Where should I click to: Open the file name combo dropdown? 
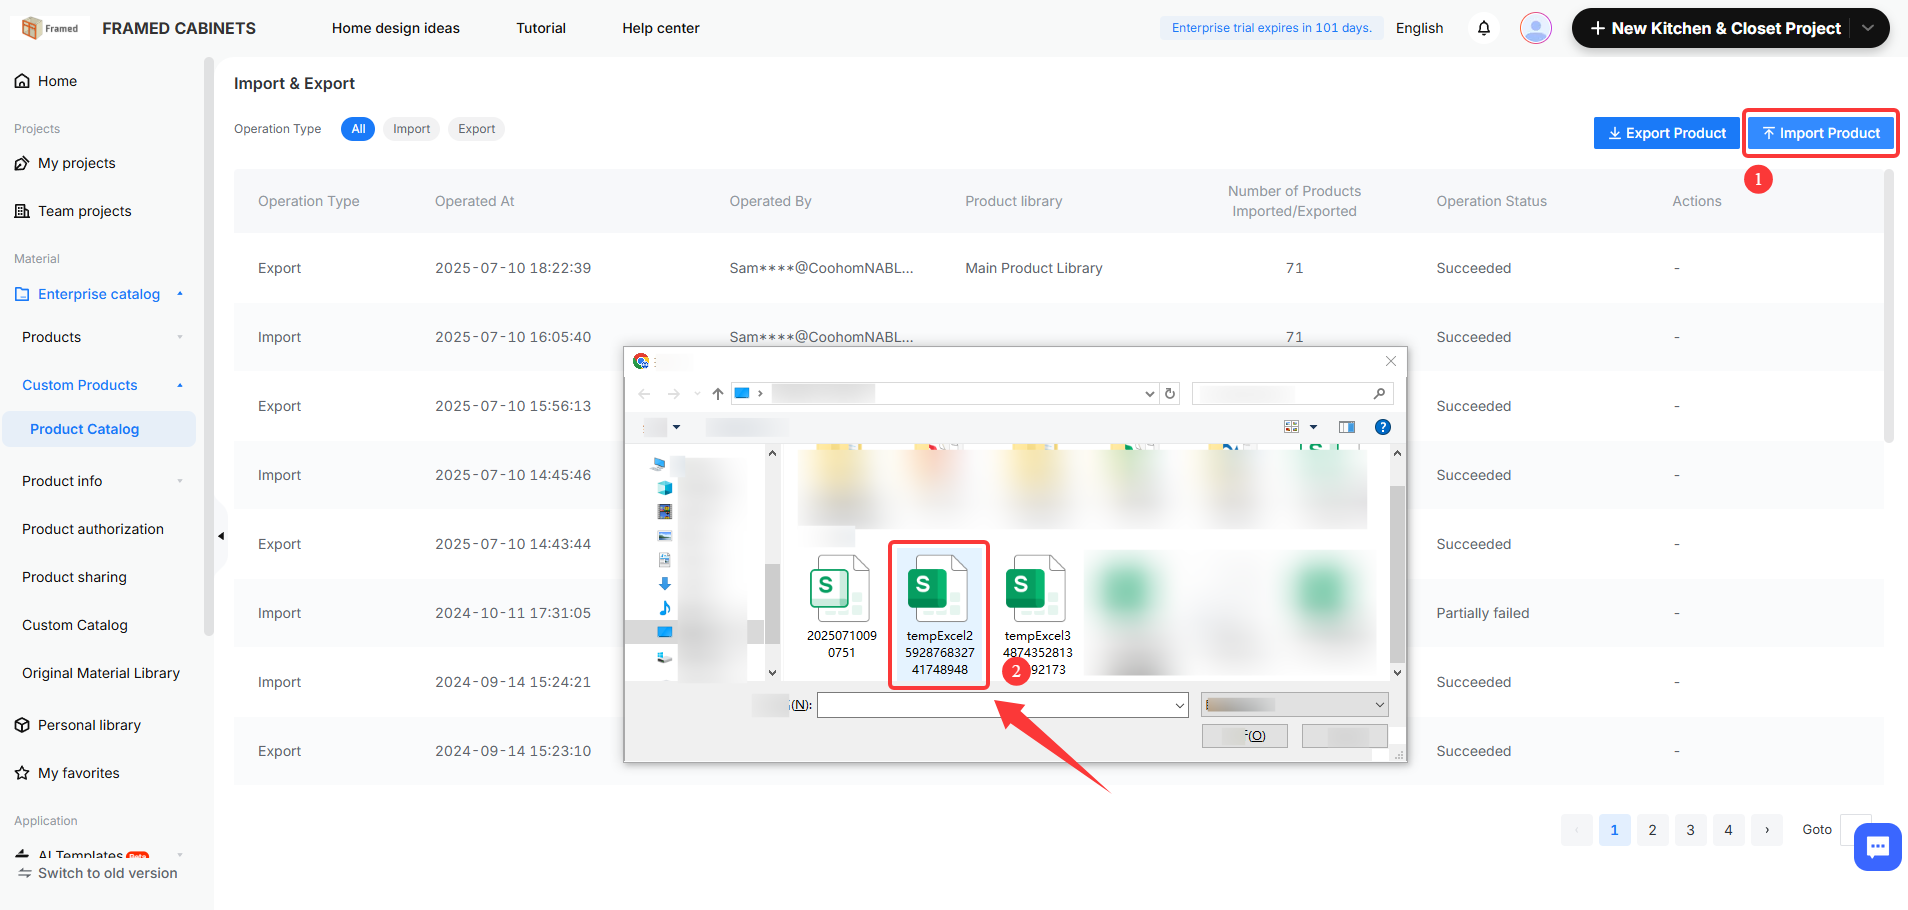coord(1180,705)
